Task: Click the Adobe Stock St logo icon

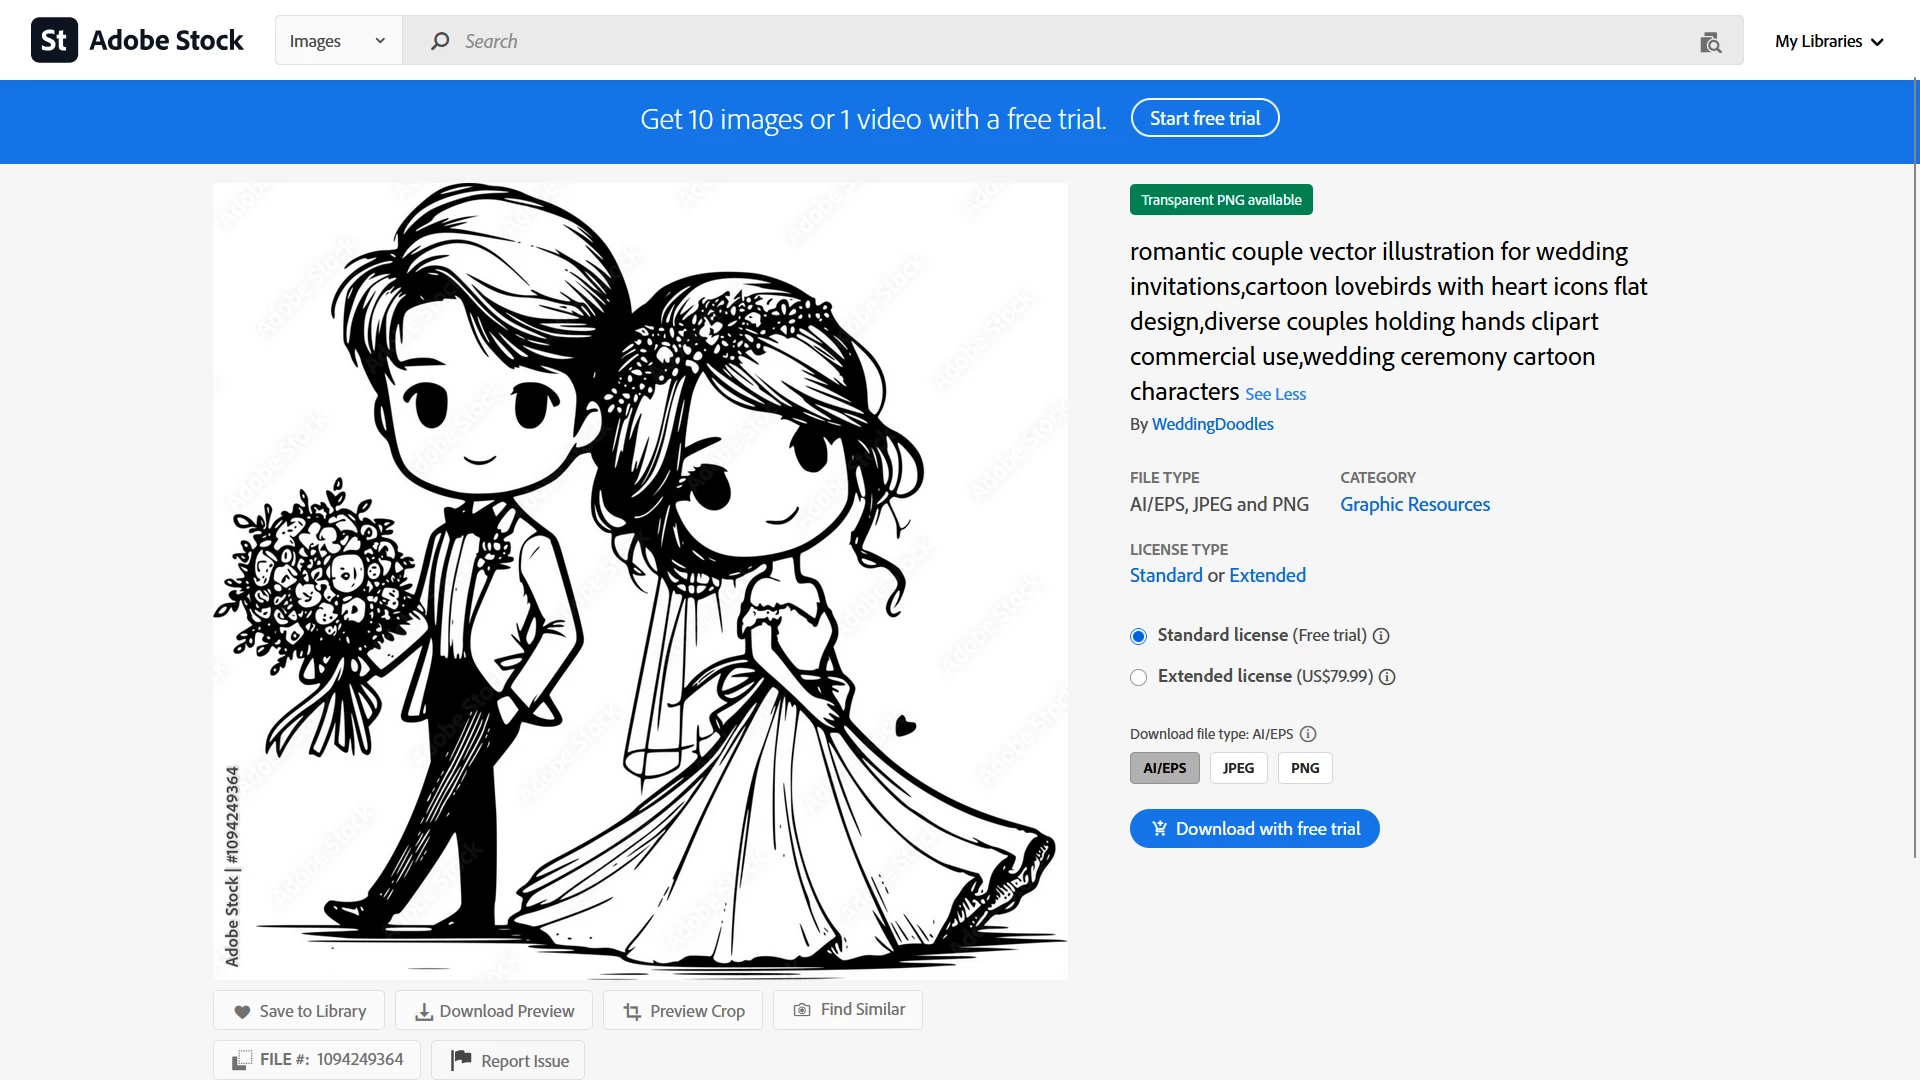Action: click(x=54, y=40)
